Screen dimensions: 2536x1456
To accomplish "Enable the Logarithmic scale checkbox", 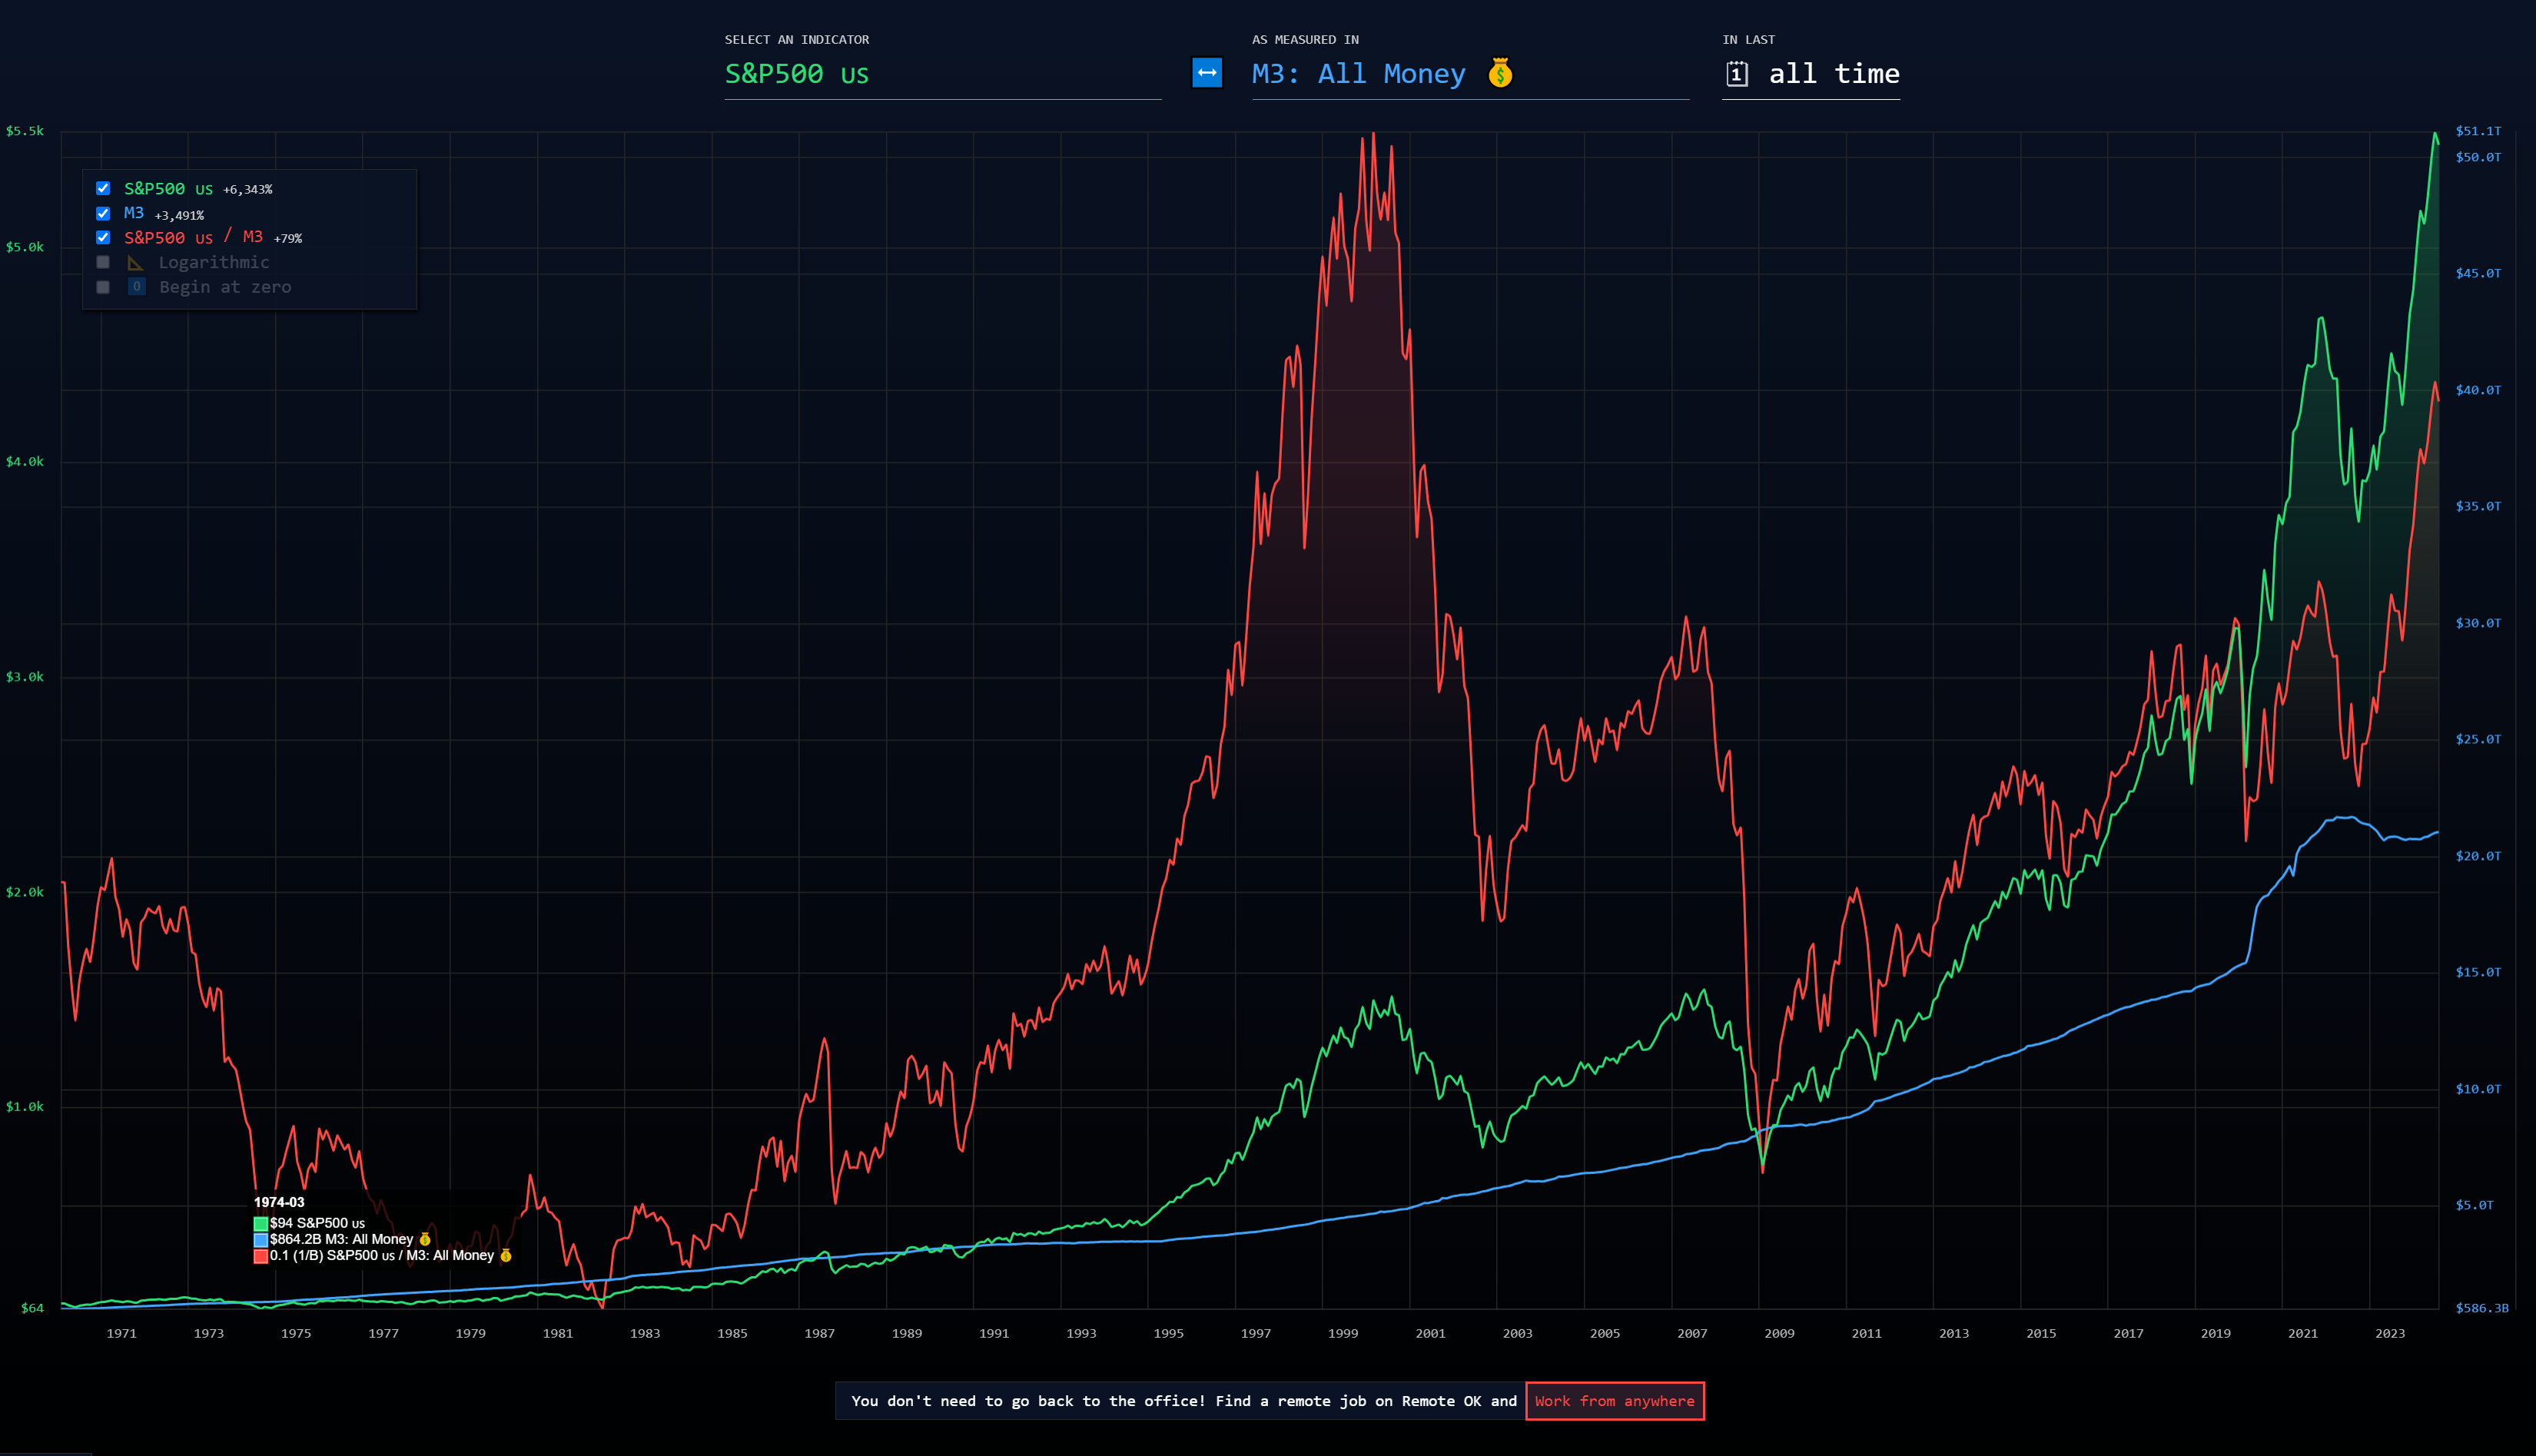I will click(103, 262).
